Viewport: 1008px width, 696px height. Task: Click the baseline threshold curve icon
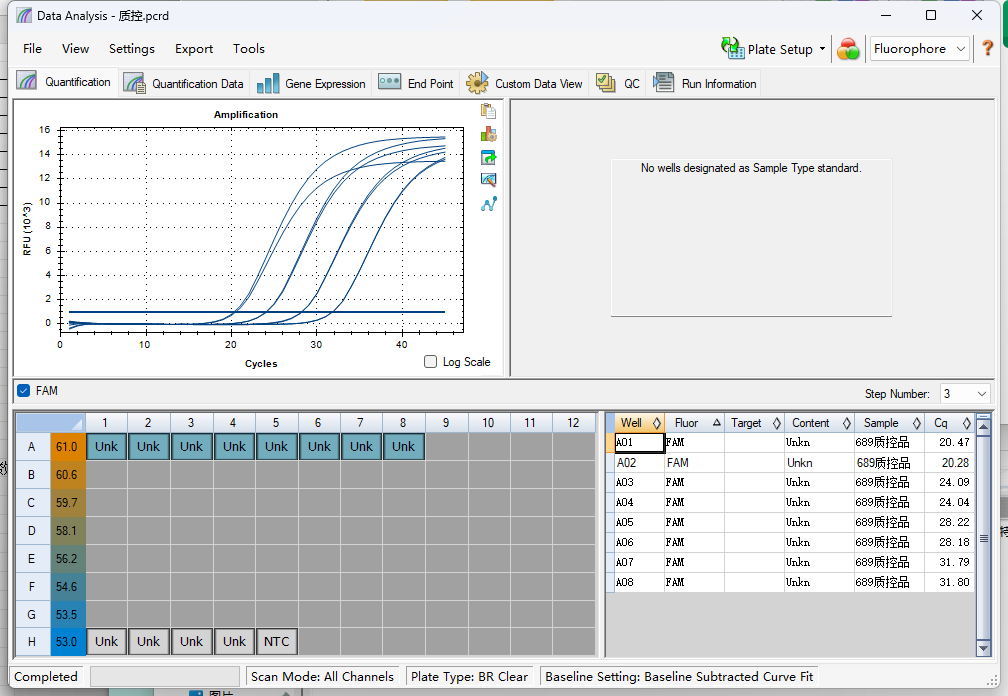pos(488,204)
